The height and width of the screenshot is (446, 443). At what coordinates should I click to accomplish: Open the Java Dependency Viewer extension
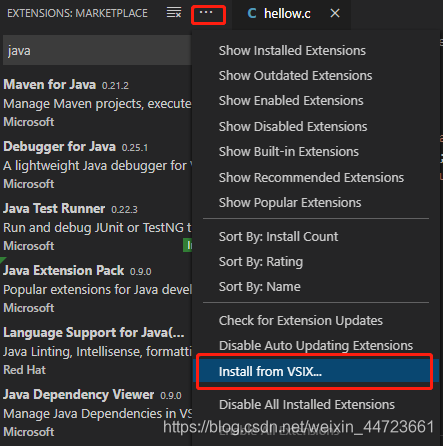79,395
